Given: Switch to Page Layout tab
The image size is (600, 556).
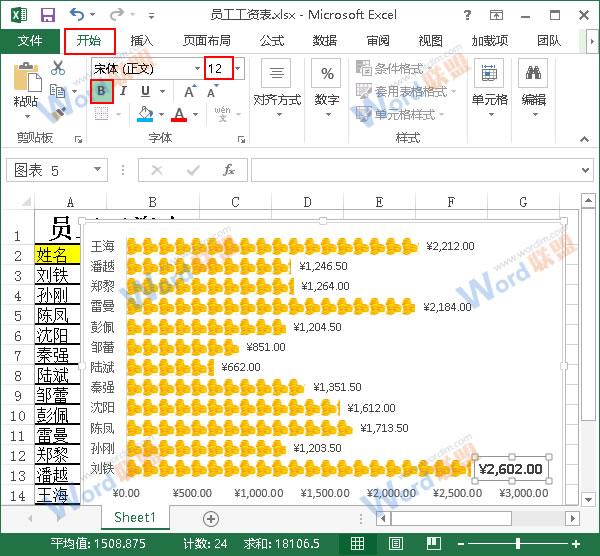Looking at the screenshot, I should point(207,41).
